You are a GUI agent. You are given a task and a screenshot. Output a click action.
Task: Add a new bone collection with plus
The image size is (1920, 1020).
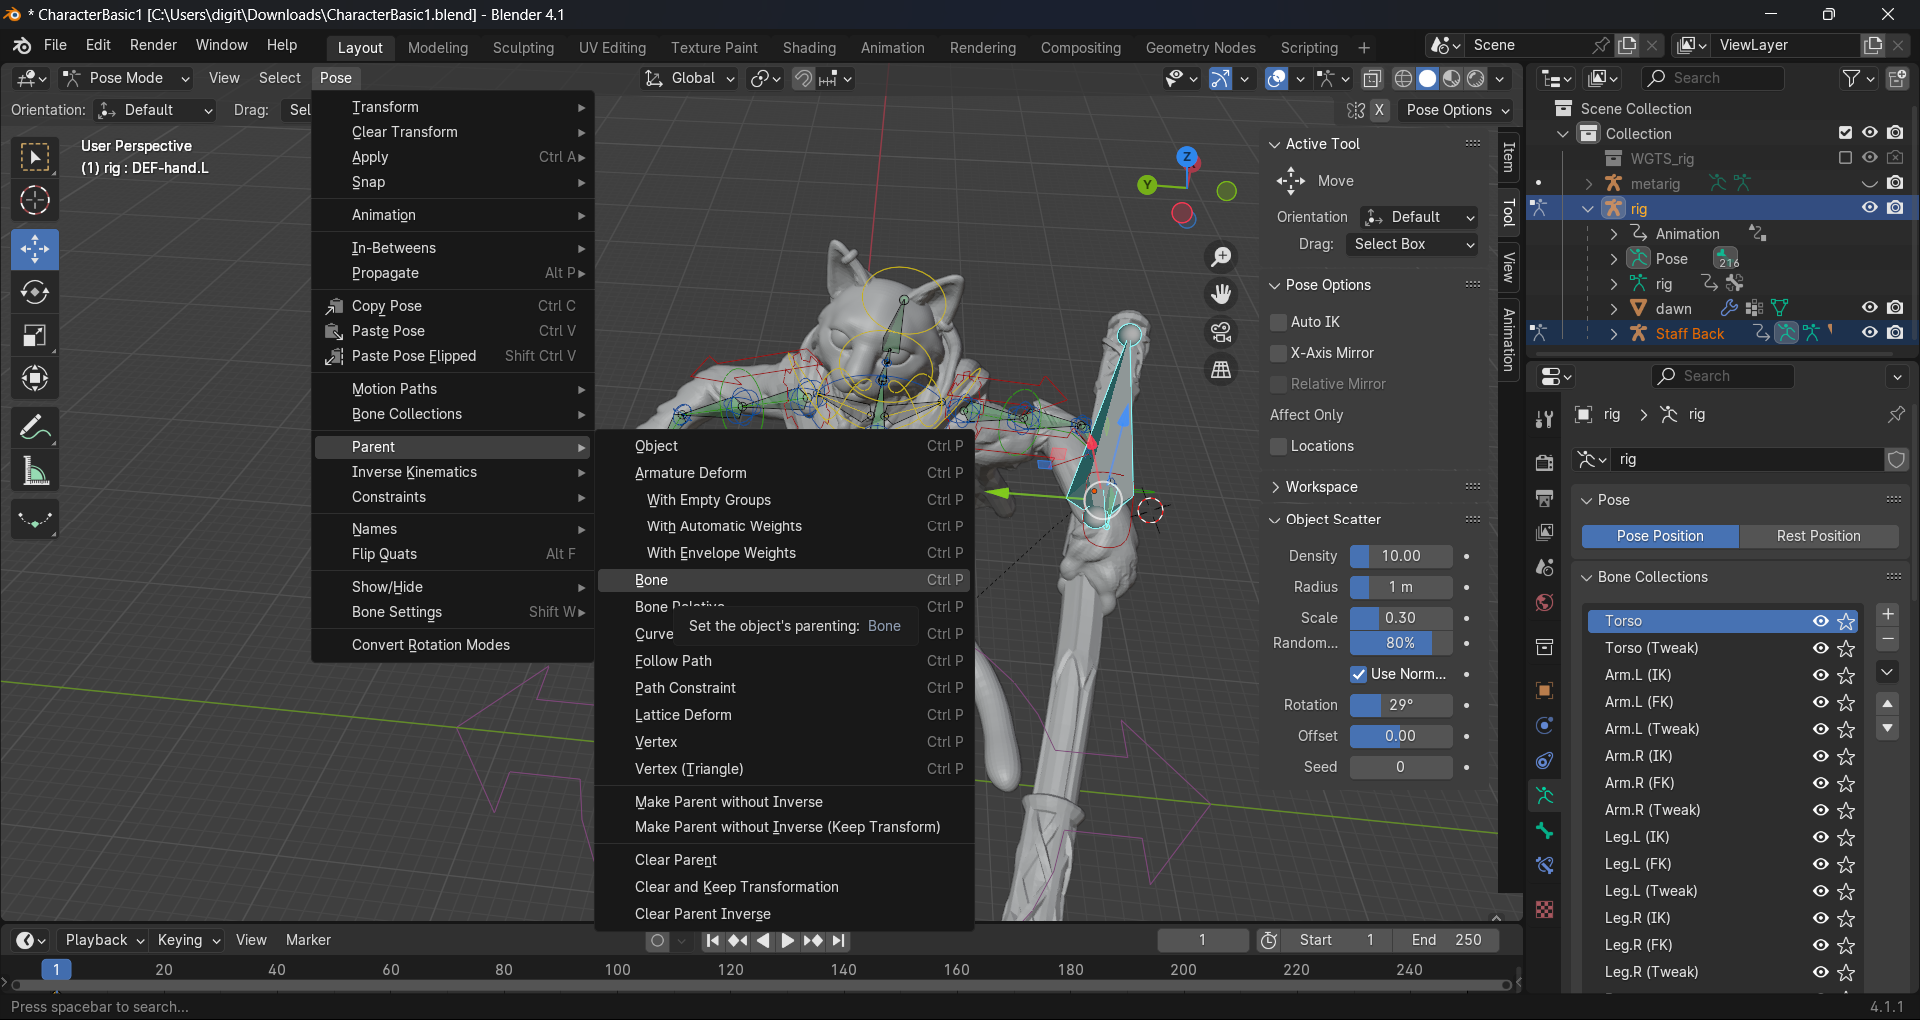click(1888, 614)
